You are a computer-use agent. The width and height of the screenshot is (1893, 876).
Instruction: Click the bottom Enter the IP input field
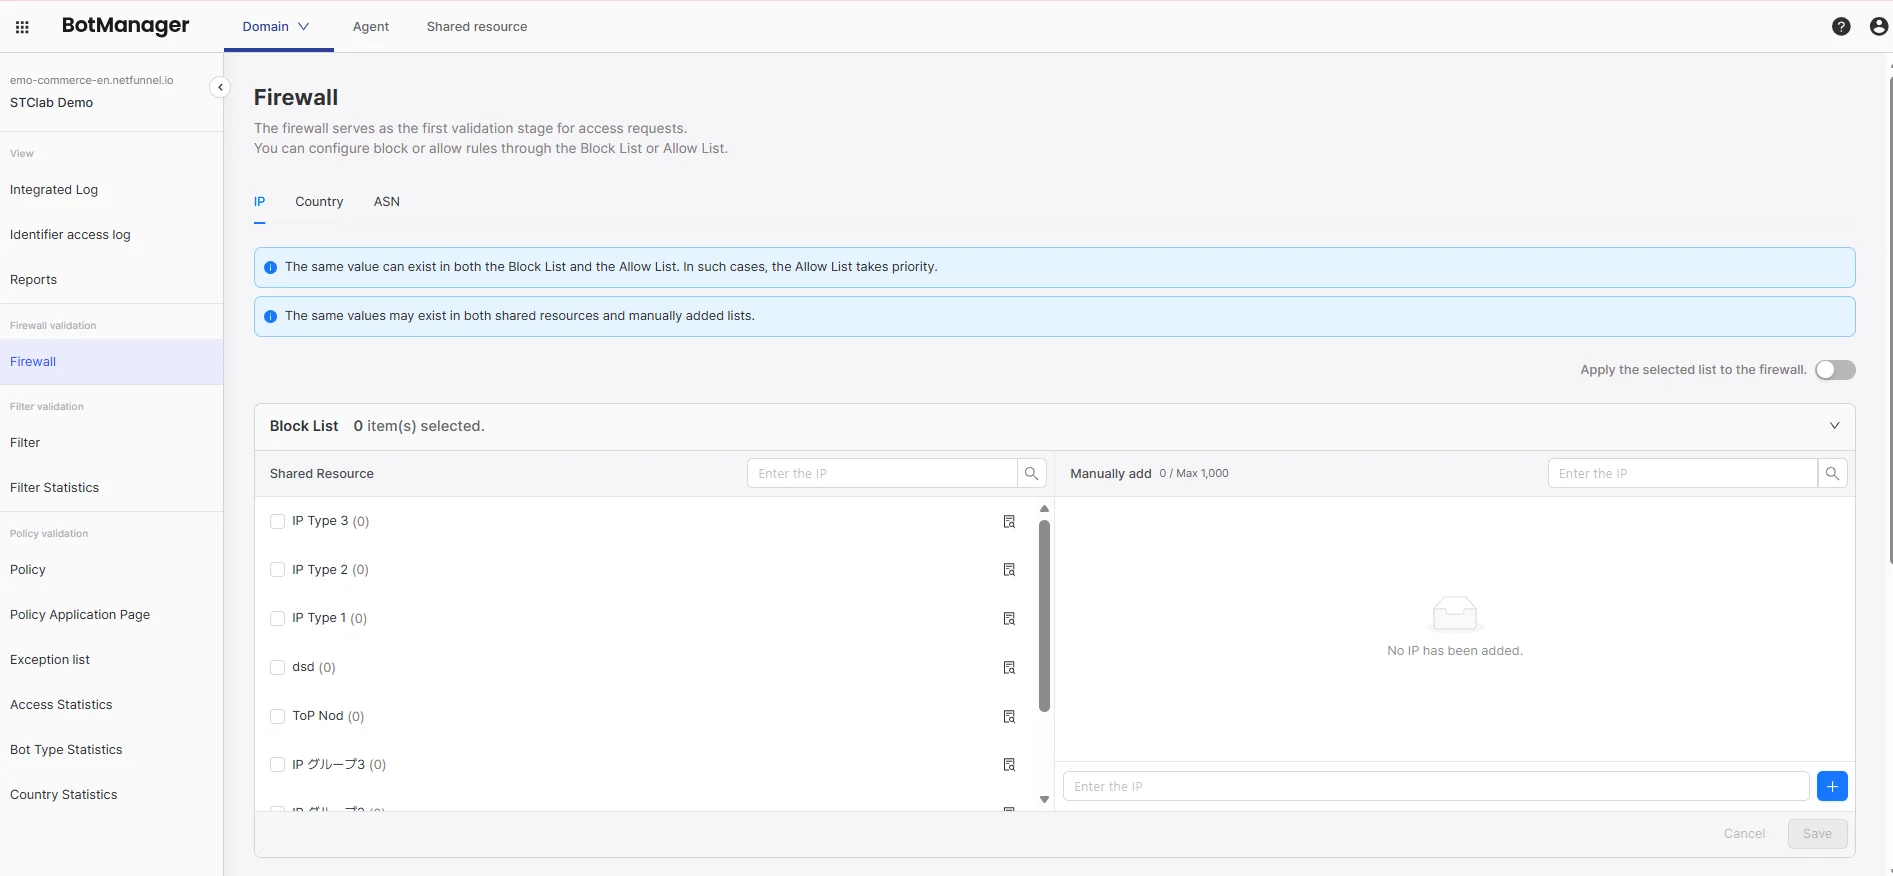point(1435,787)
